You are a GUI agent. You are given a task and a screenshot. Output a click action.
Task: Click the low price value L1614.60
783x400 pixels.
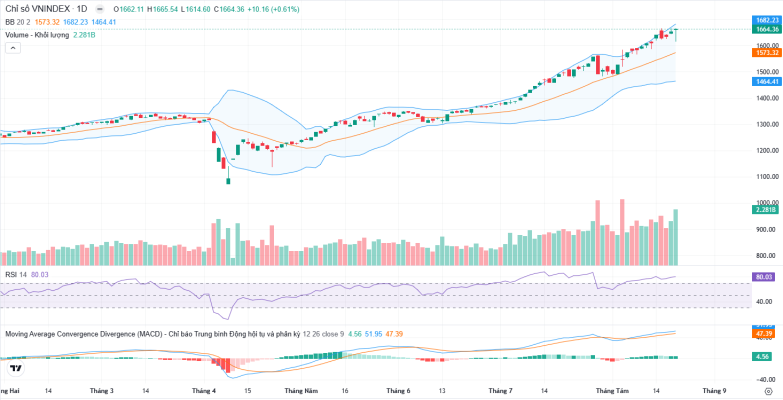click(195, 9)
